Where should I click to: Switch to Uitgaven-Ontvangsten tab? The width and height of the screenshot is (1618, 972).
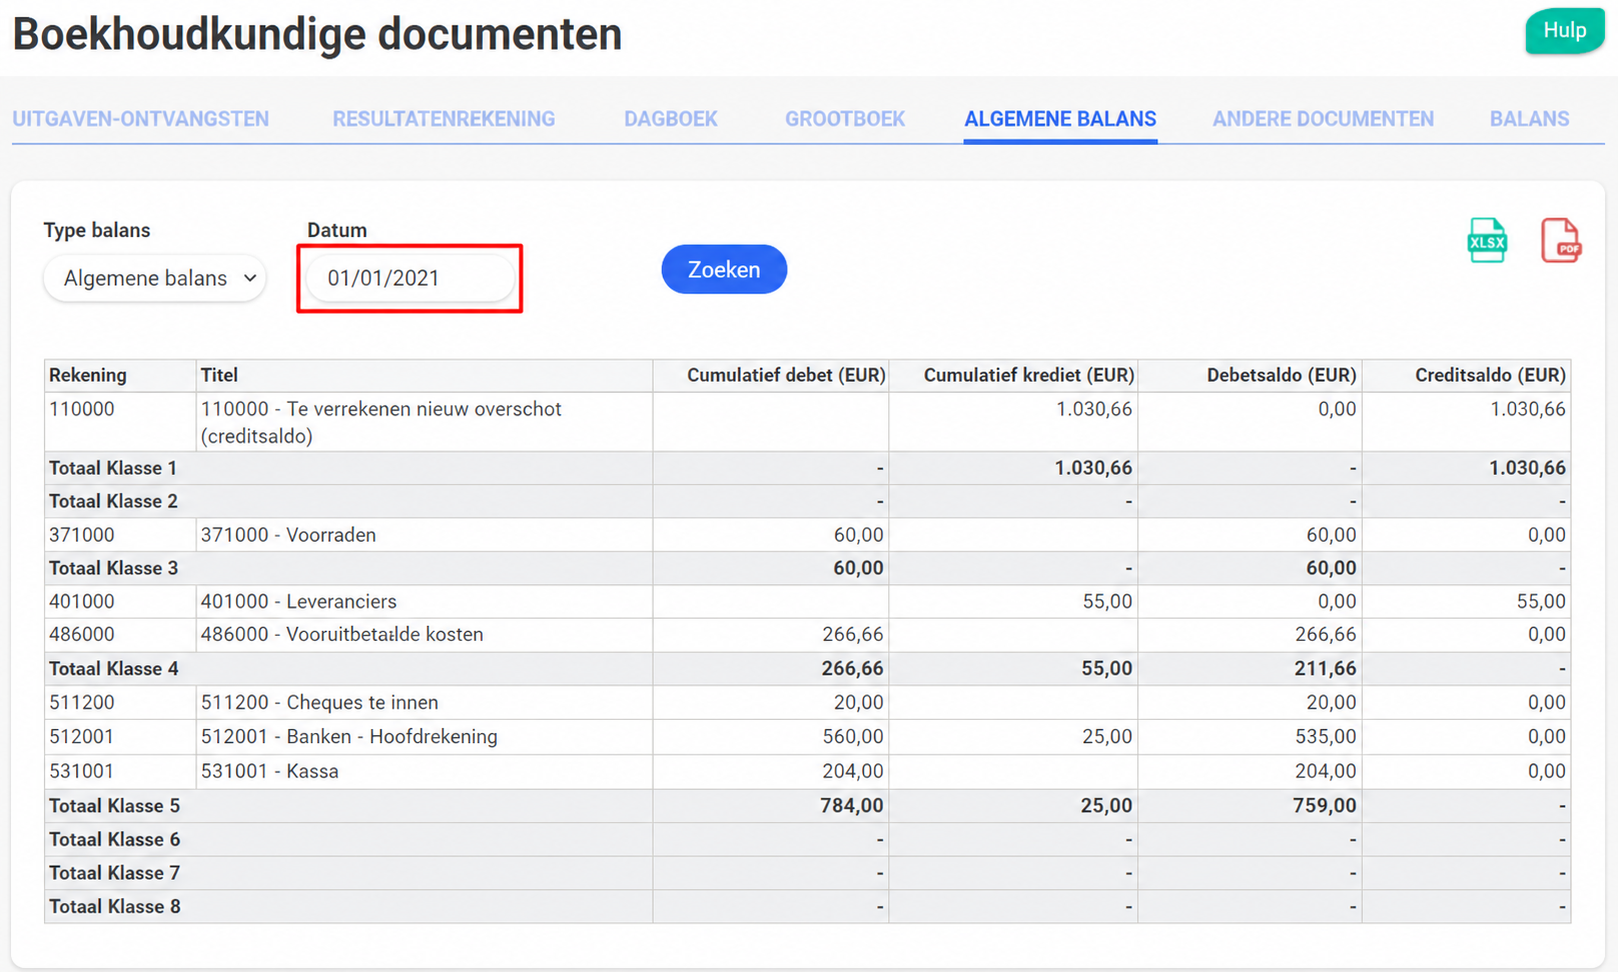141,119
